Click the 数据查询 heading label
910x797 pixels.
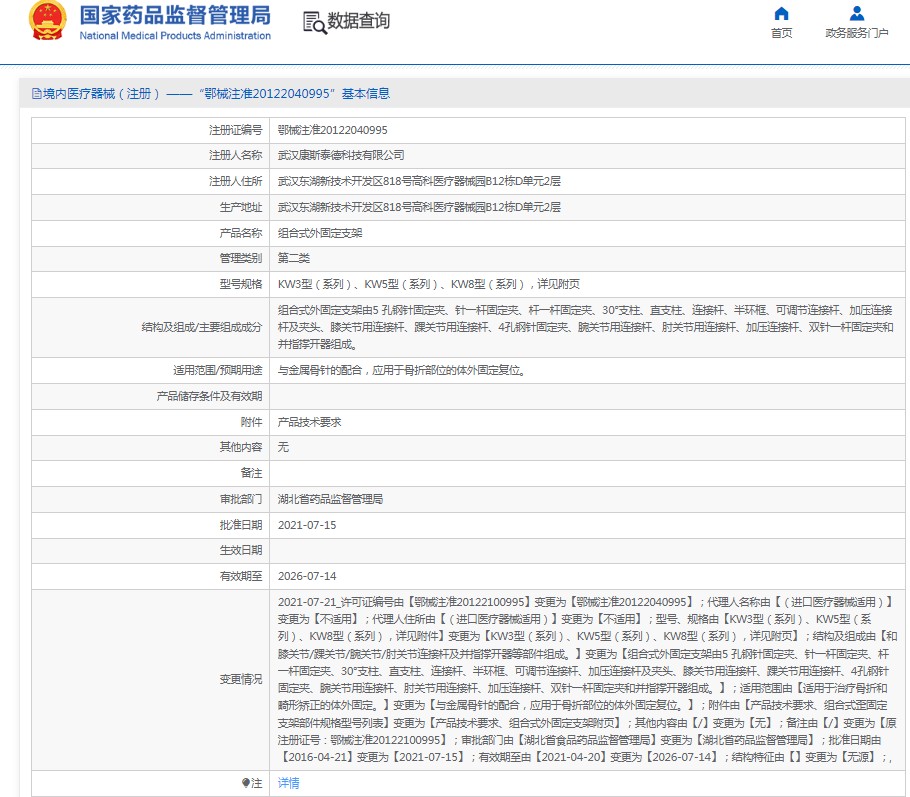coord(359,21)
